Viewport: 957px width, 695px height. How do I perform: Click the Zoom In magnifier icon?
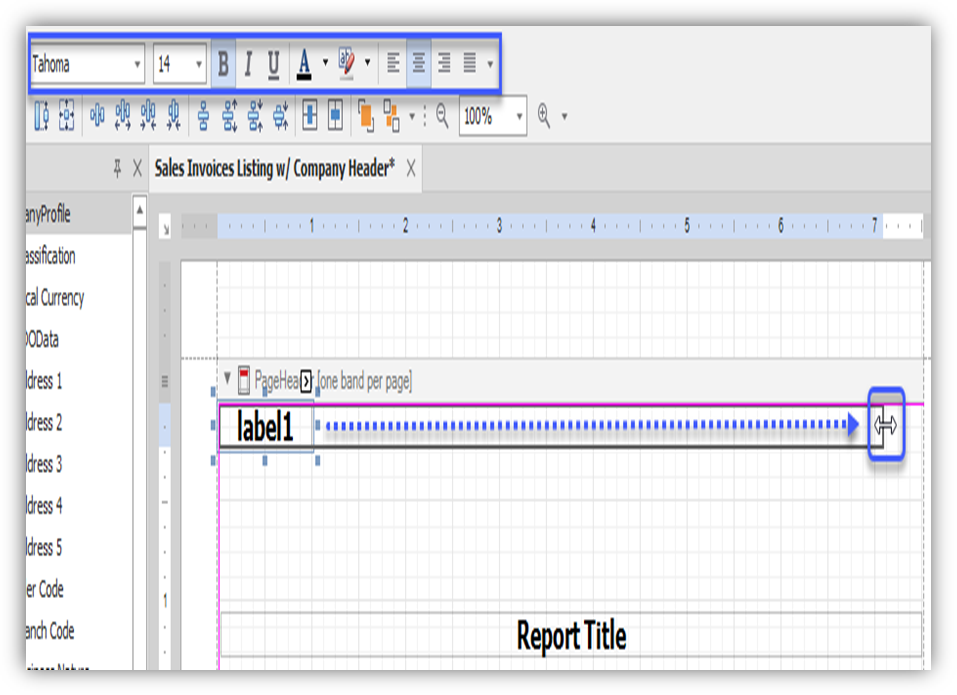click(542, 118)
